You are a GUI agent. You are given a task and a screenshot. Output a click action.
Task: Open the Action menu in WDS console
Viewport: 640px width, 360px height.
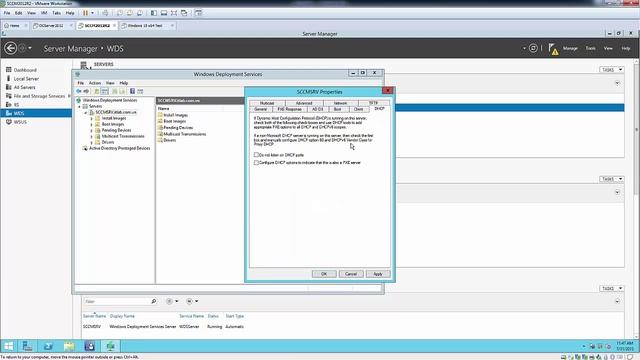coord(95,83)
